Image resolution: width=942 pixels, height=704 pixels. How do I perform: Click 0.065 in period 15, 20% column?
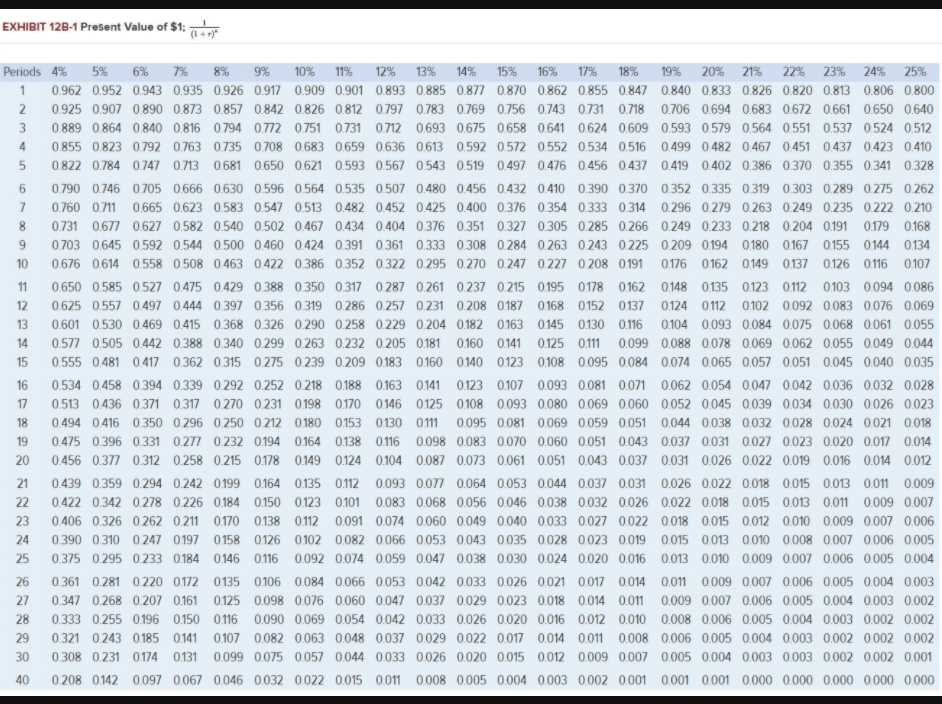(x=717, y=363)
